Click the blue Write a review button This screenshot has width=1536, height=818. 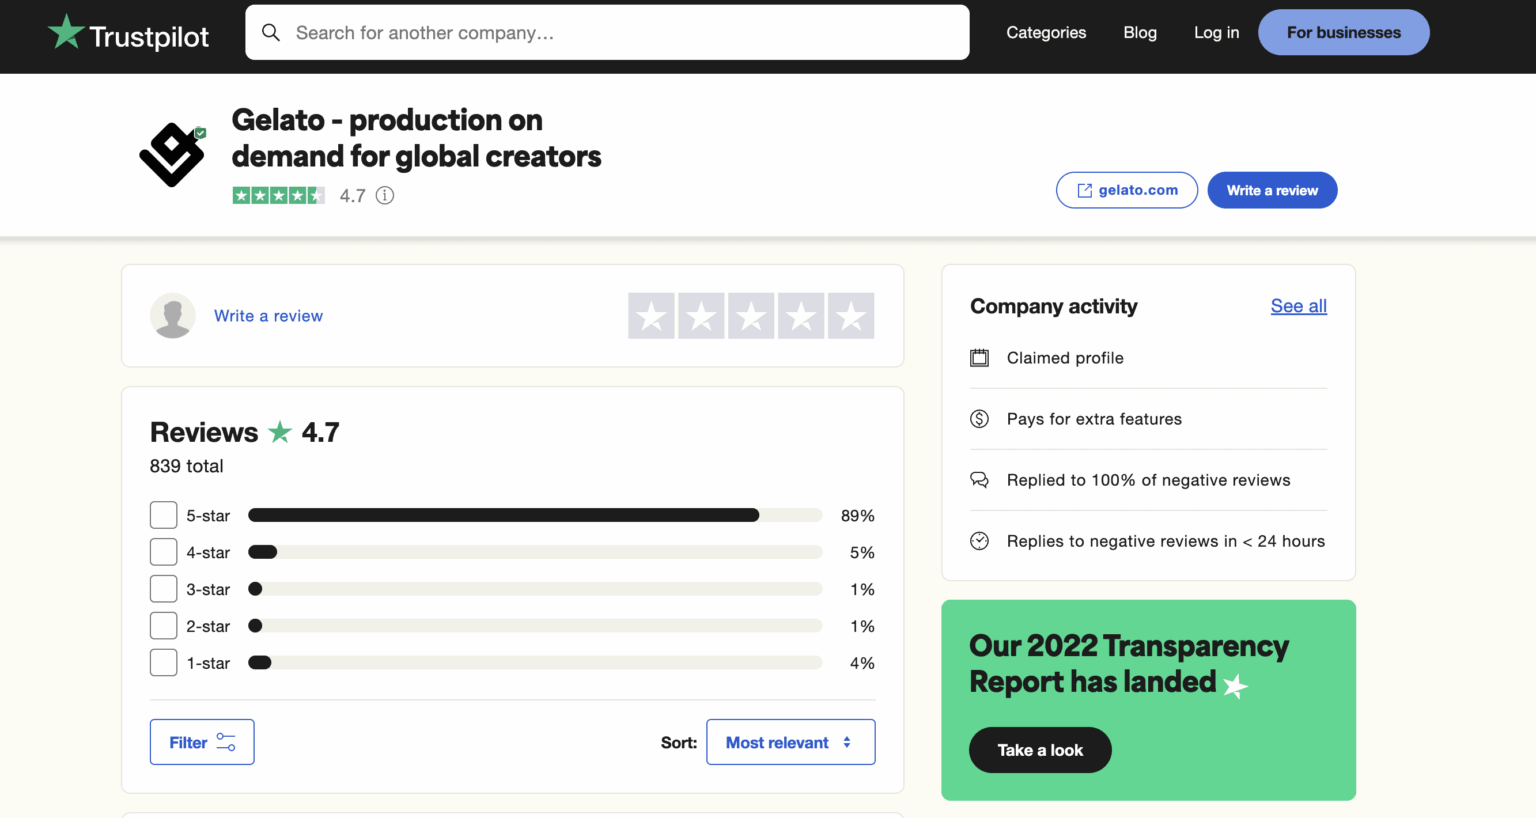pyautogui.click(x=1272, y=190)
